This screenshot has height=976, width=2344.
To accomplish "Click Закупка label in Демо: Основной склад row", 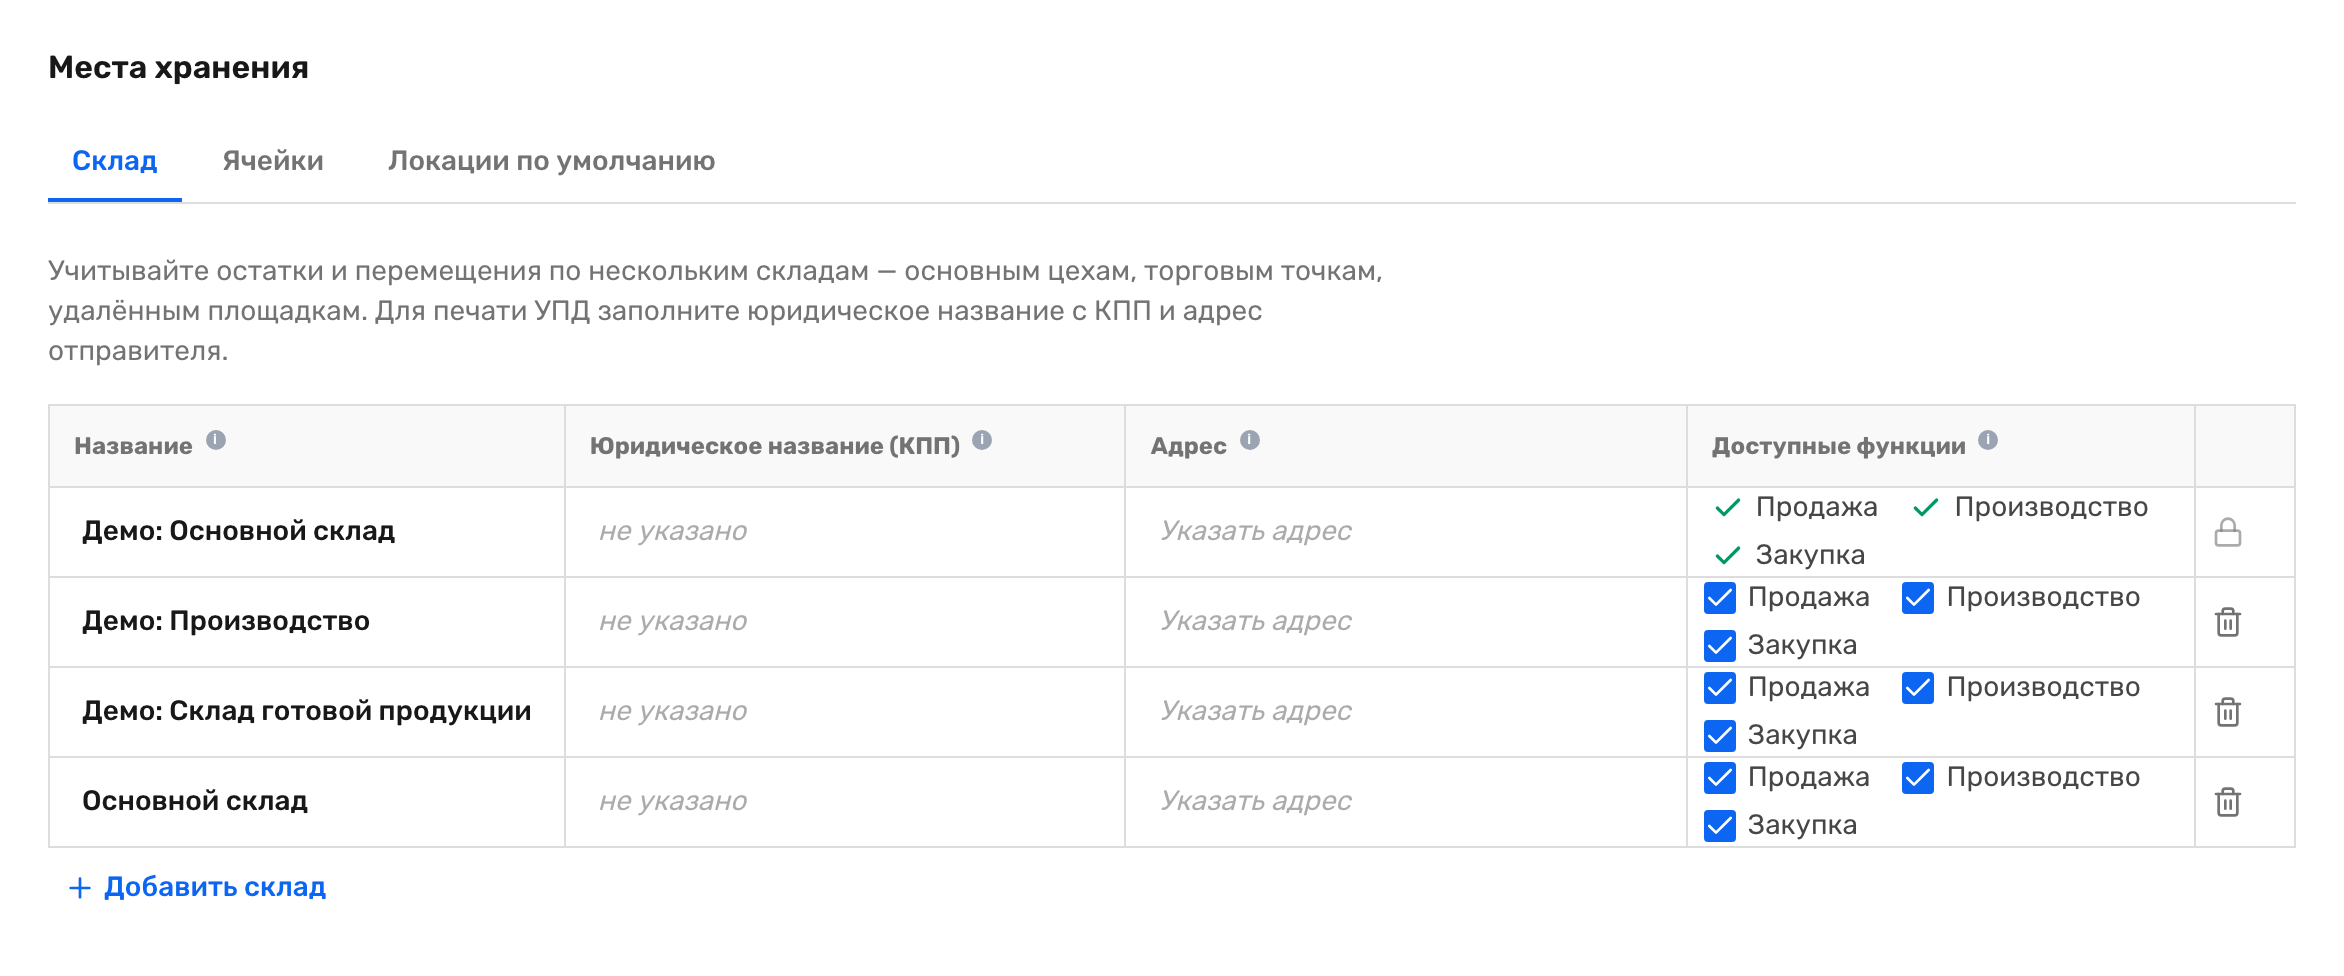I will [1810, 555].
